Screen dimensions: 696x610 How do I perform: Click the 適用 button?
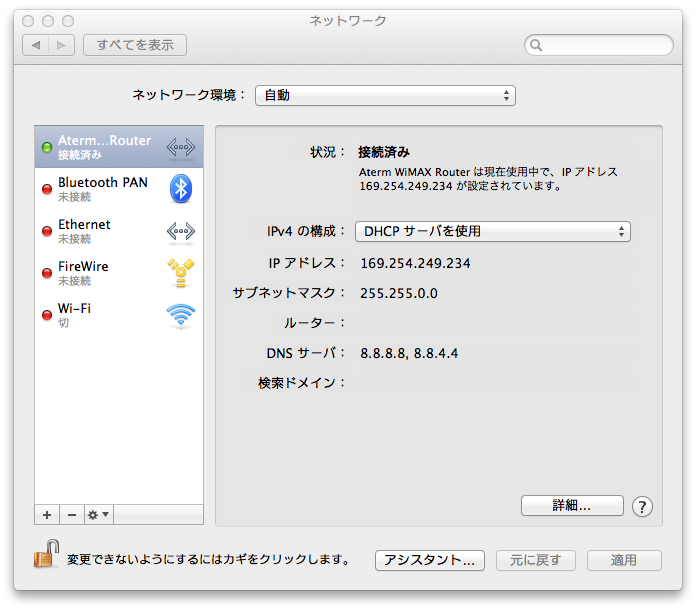click(x=624, y=560)
